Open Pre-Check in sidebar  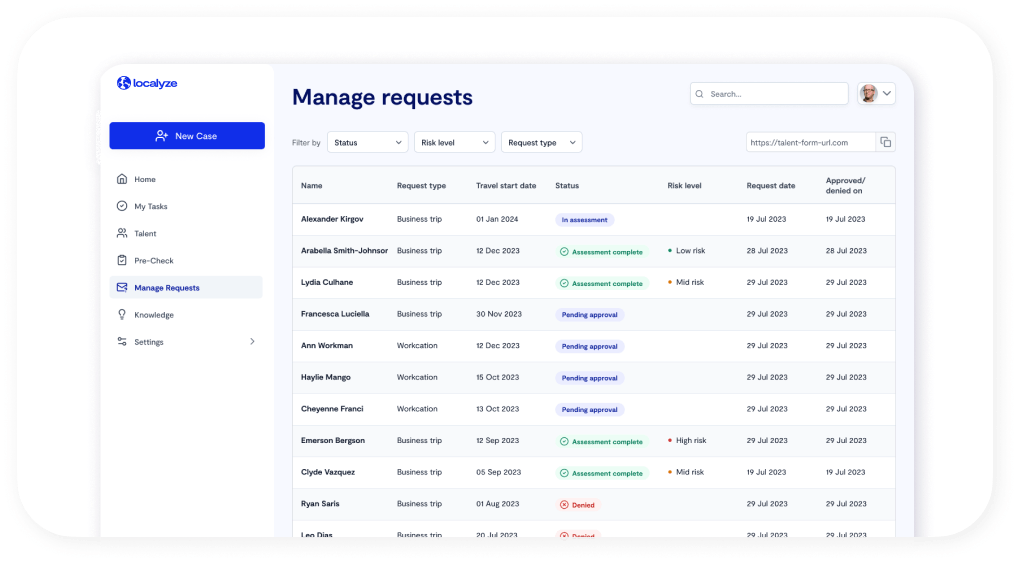pos(154,261)
